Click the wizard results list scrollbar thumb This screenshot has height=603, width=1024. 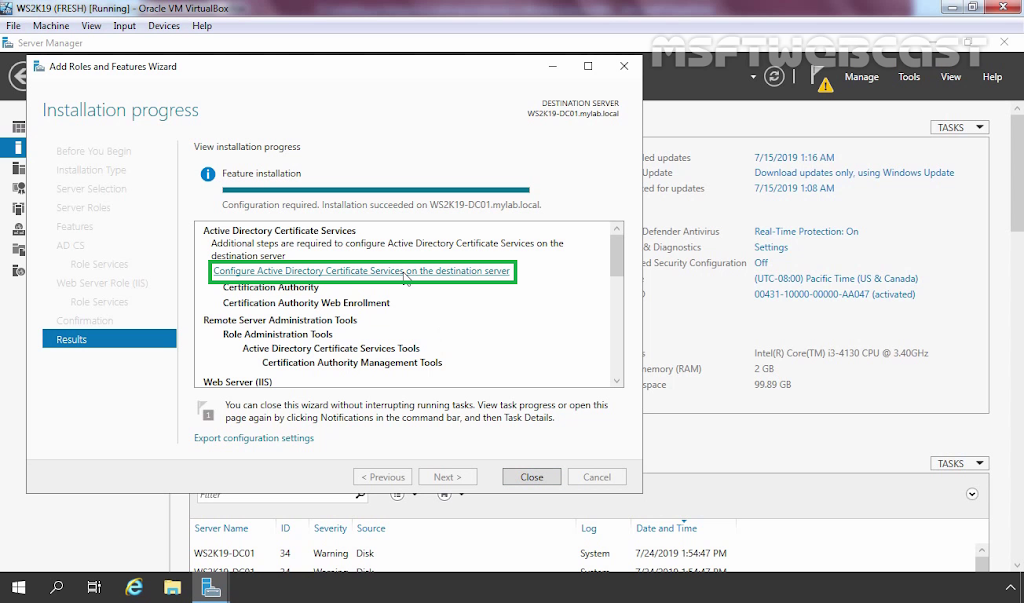[x=616, y=256]
